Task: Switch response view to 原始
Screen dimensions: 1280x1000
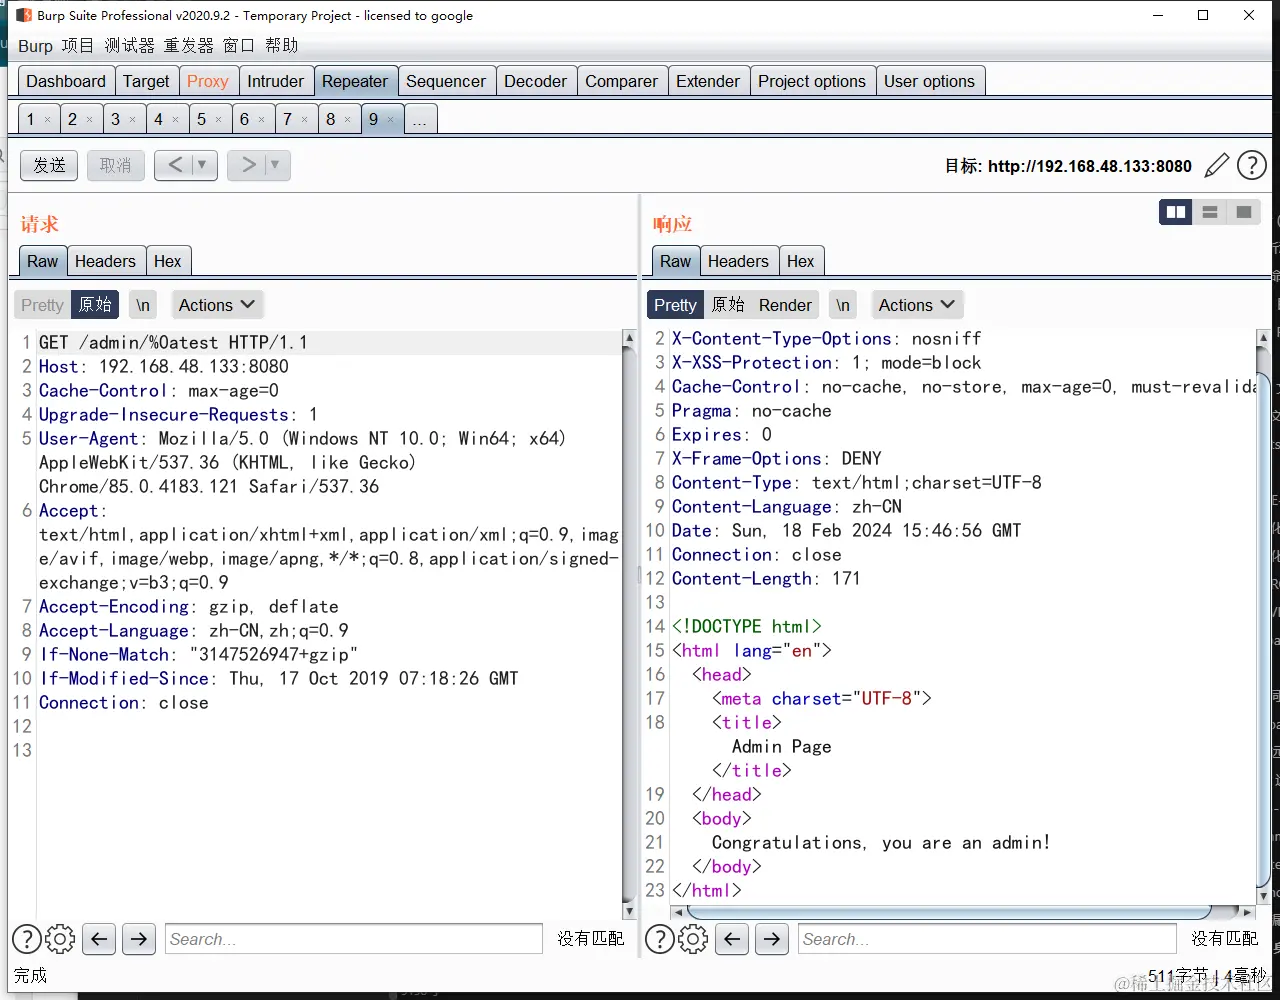Action: coord(728,305)
